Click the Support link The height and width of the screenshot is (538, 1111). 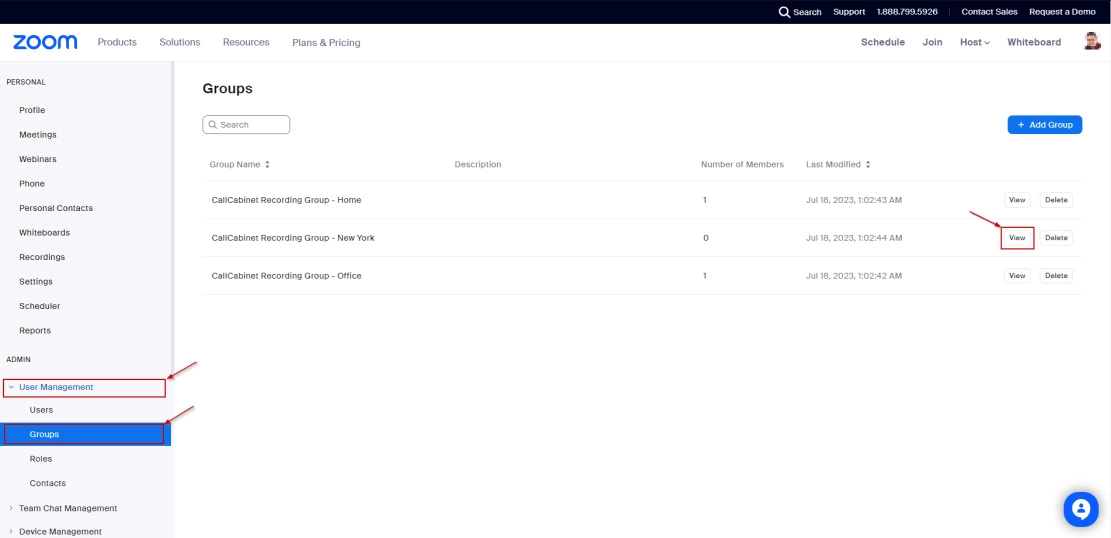(849, 12)
